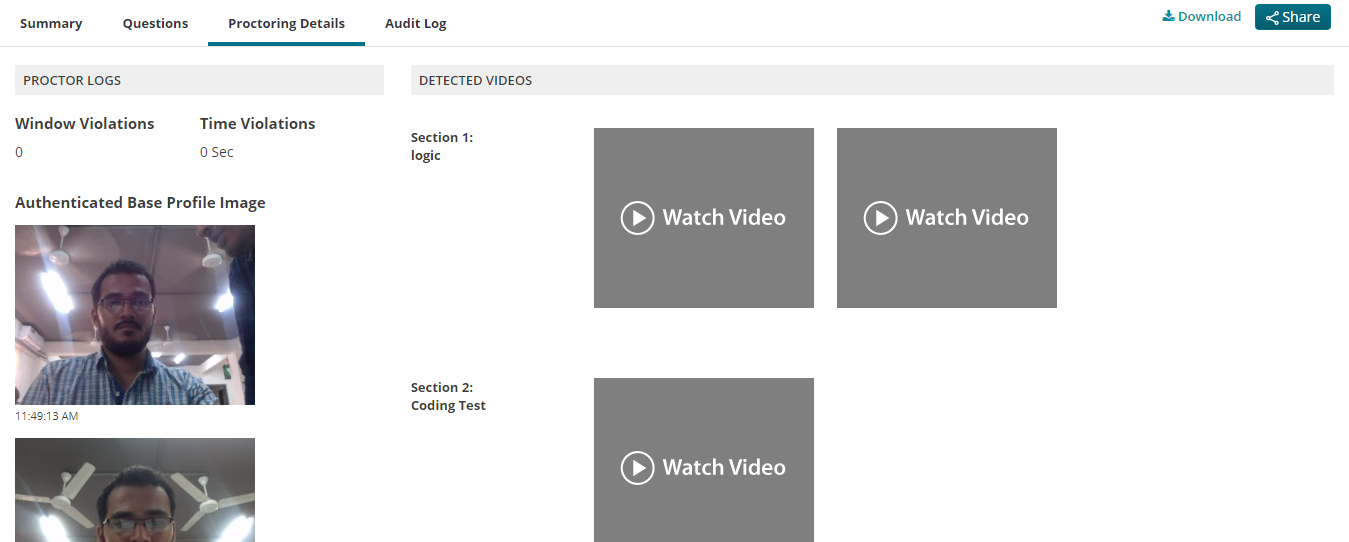Select the Section 1: logic label
The height and width of the screenshot is (542, 1349).
[442, 146]
